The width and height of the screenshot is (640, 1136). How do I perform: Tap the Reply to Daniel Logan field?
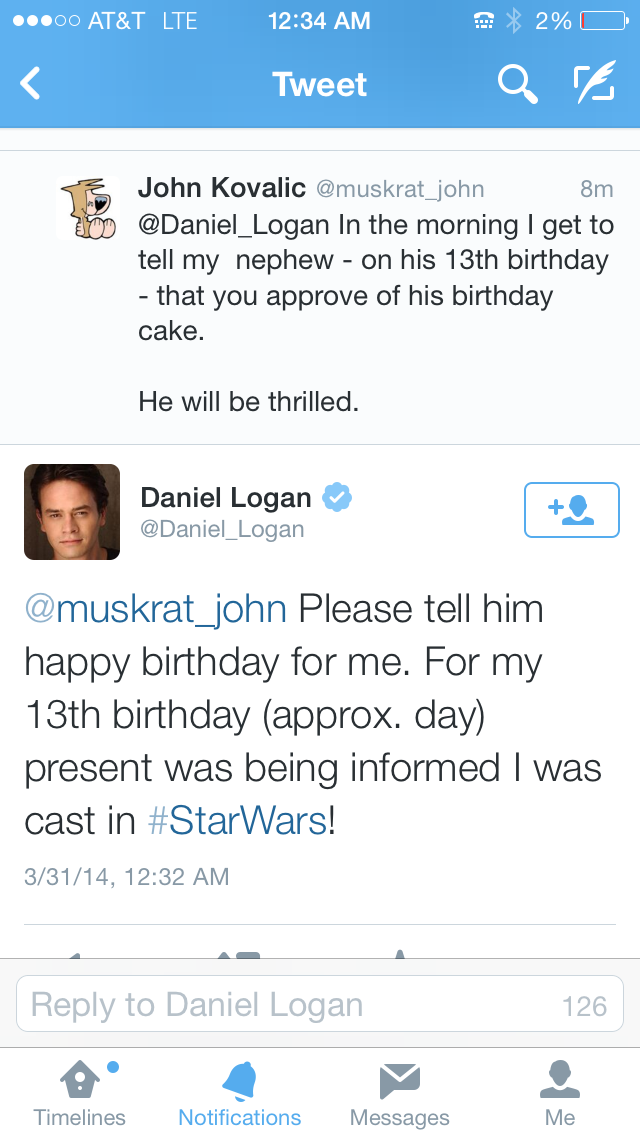[290, 1005]
